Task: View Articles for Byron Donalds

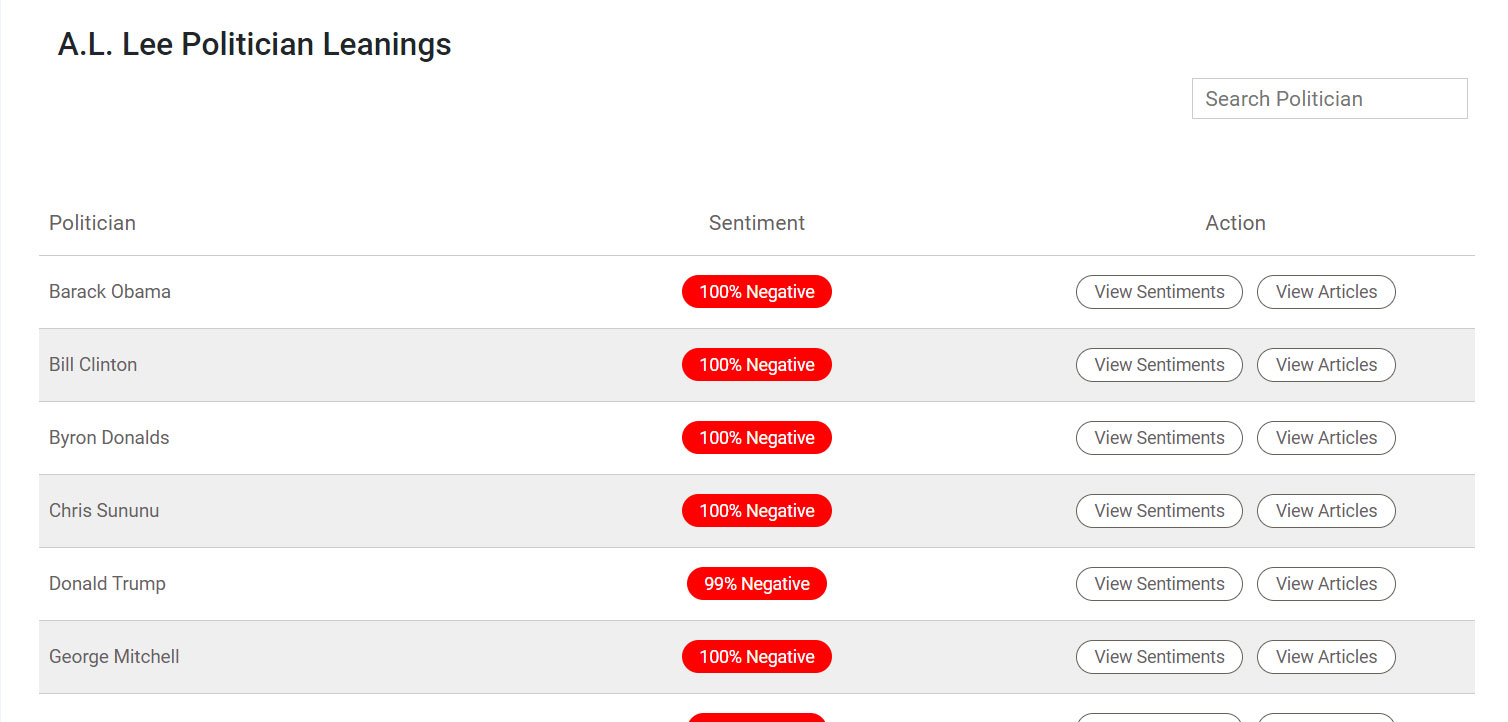Action: tap(1326, 437)
